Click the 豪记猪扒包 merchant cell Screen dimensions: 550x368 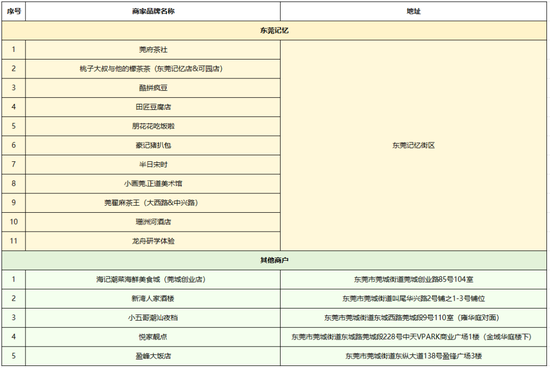pyautogui.click(x=153, y=145)
